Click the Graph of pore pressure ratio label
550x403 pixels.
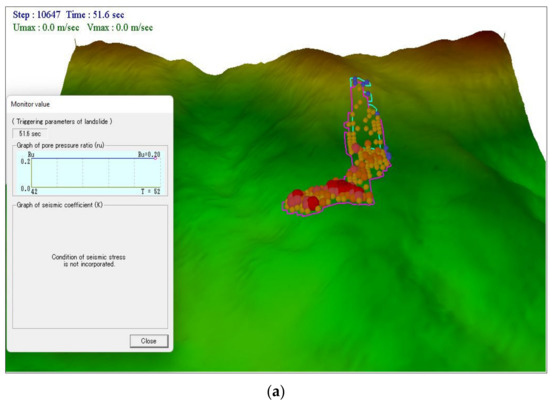[x=60, y=145]
